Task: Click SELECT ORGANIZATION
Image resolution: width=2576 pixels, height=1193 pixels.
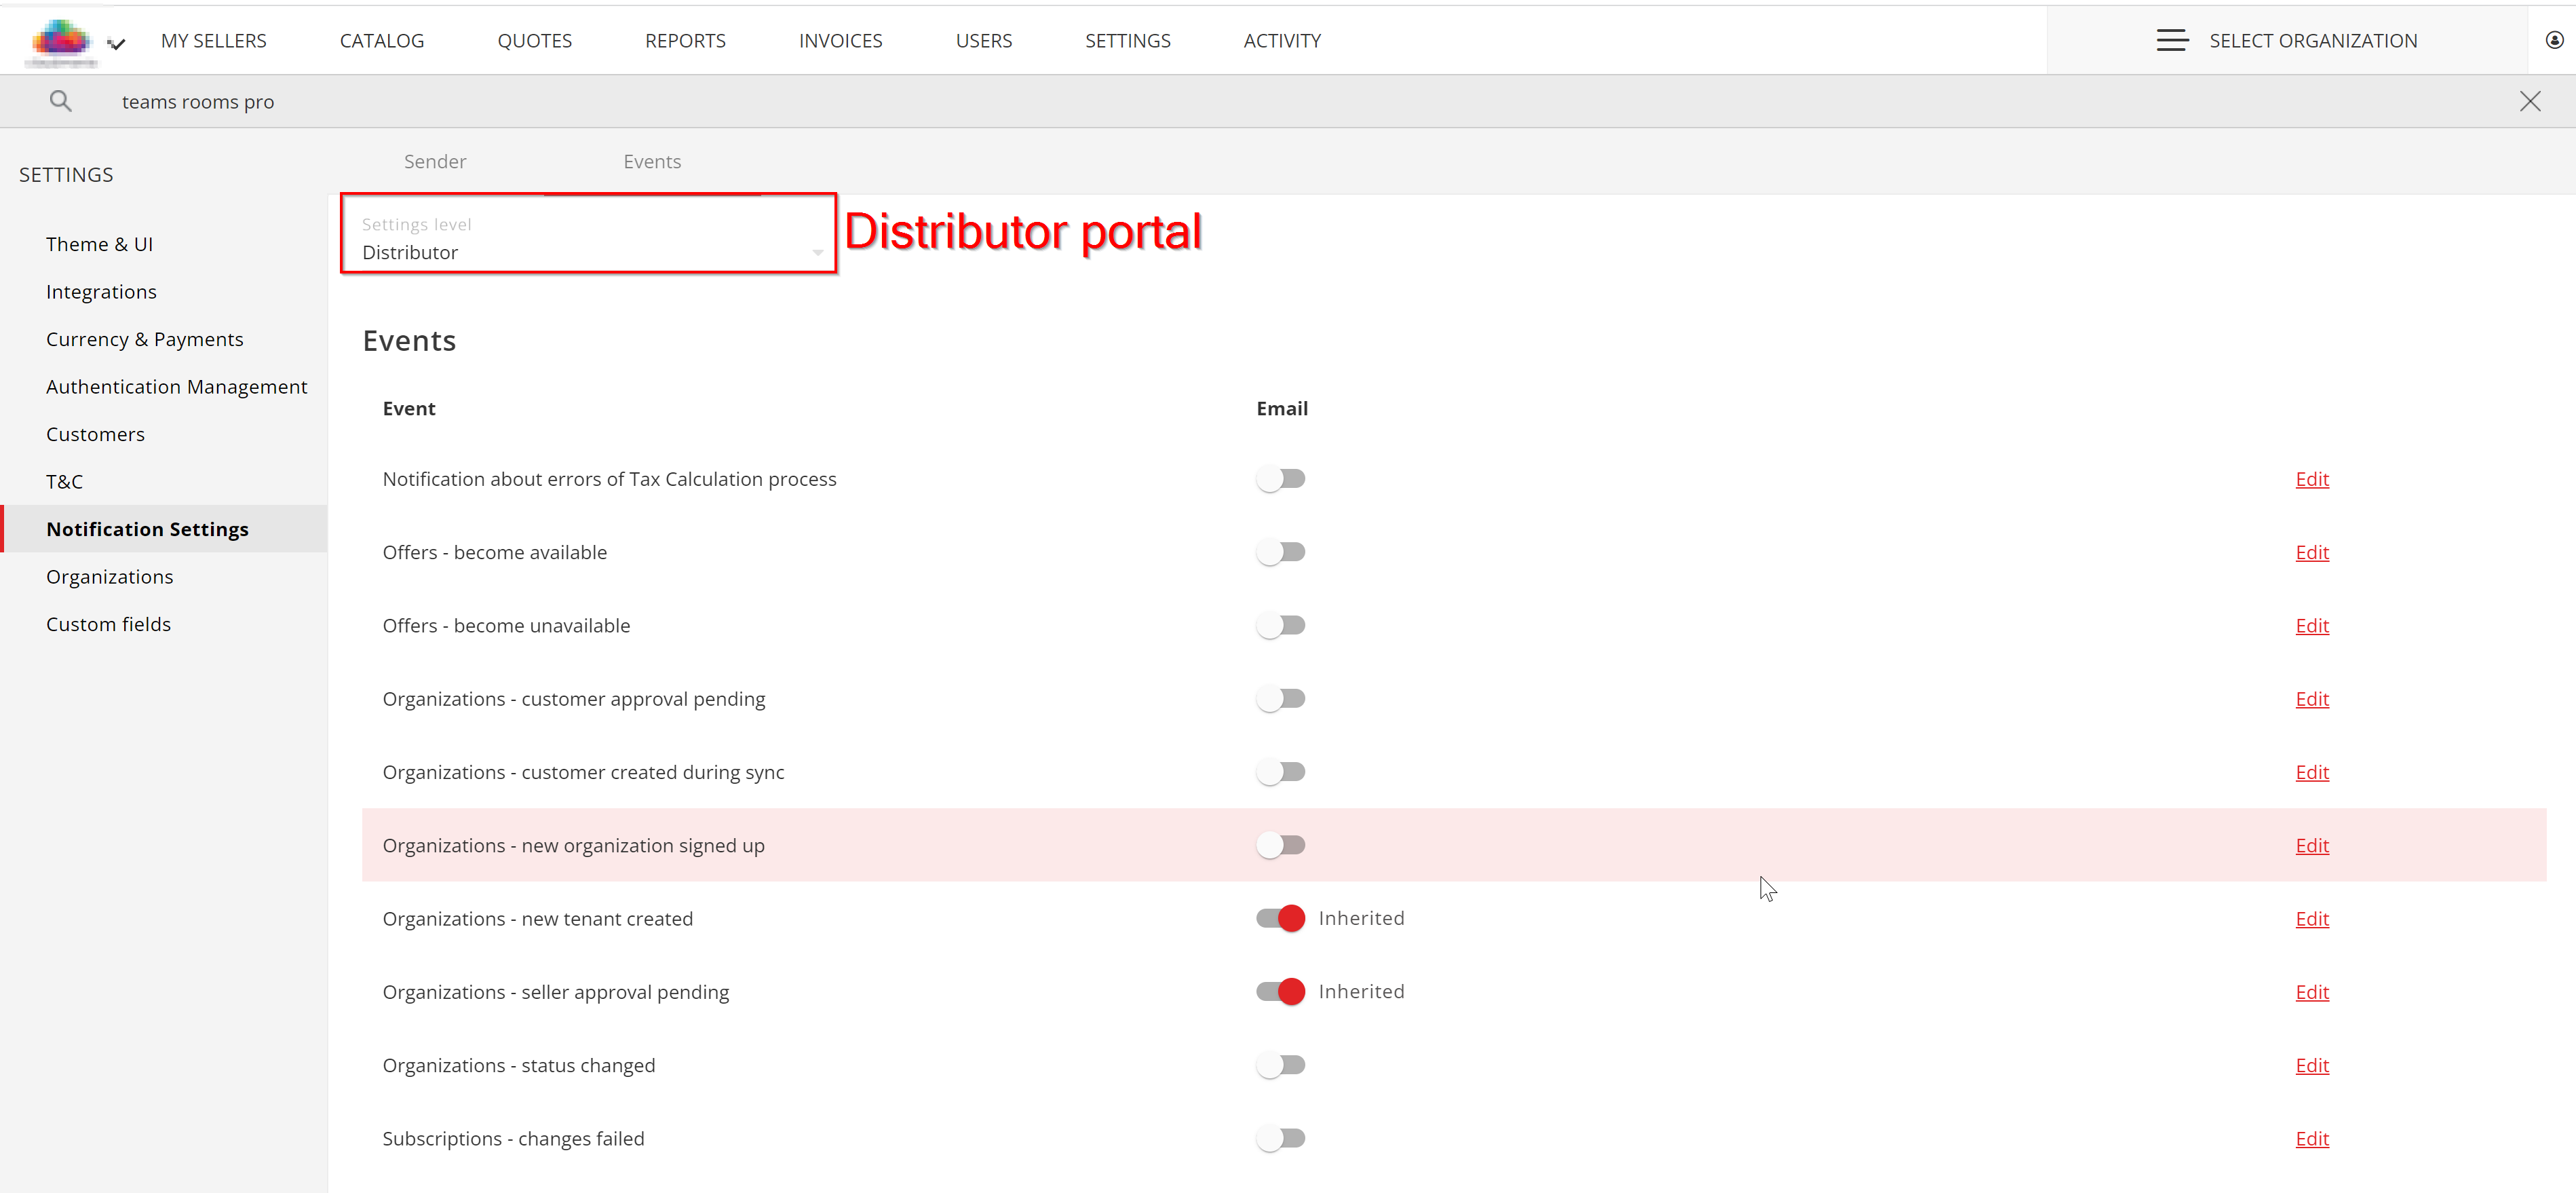Action: pos(2313,41)
